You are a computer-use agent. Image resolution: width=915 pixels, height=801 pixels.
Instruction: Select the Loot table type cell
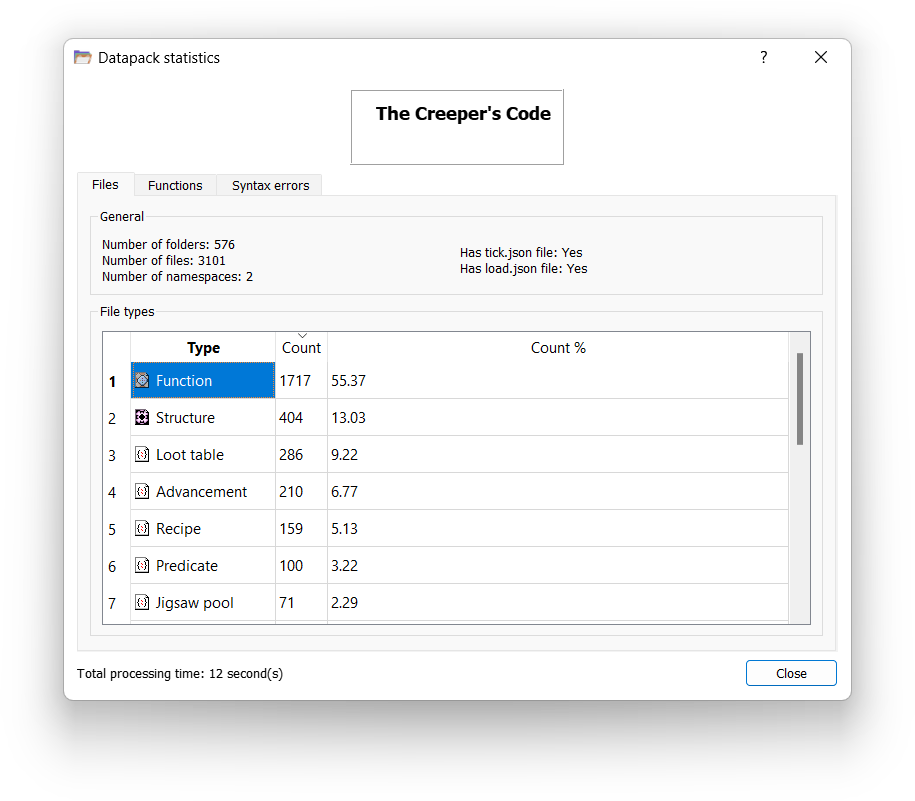pos(203,454)
